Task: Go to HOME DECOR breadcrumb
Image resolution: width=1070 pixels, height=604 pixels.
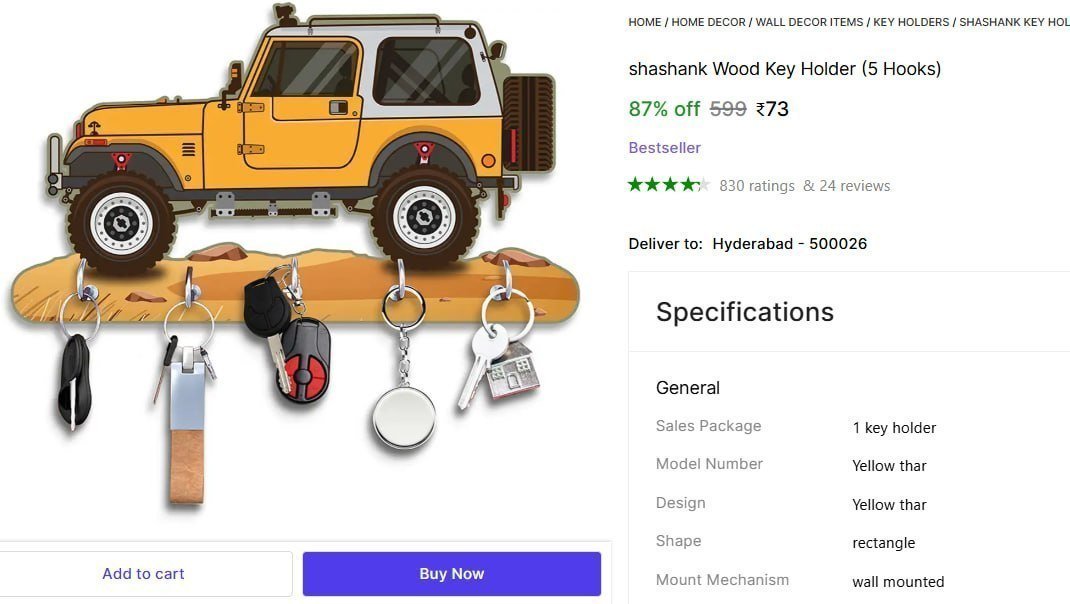Action: 708,22
